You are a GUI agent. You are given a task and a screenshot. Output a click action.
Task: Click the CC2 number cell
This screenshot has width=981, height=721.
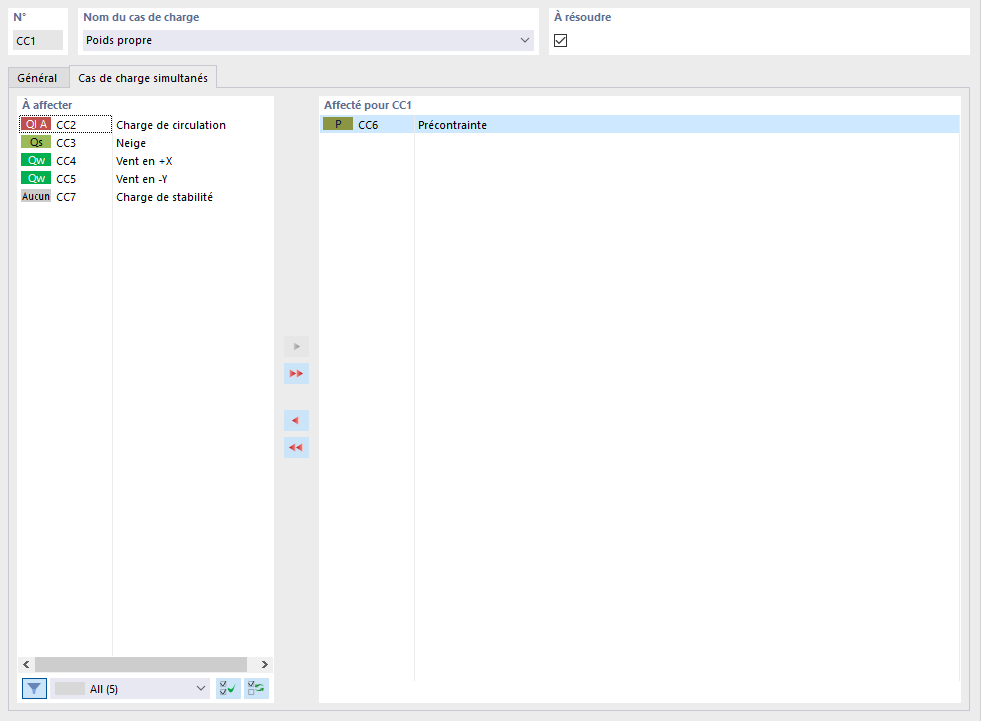66,125
